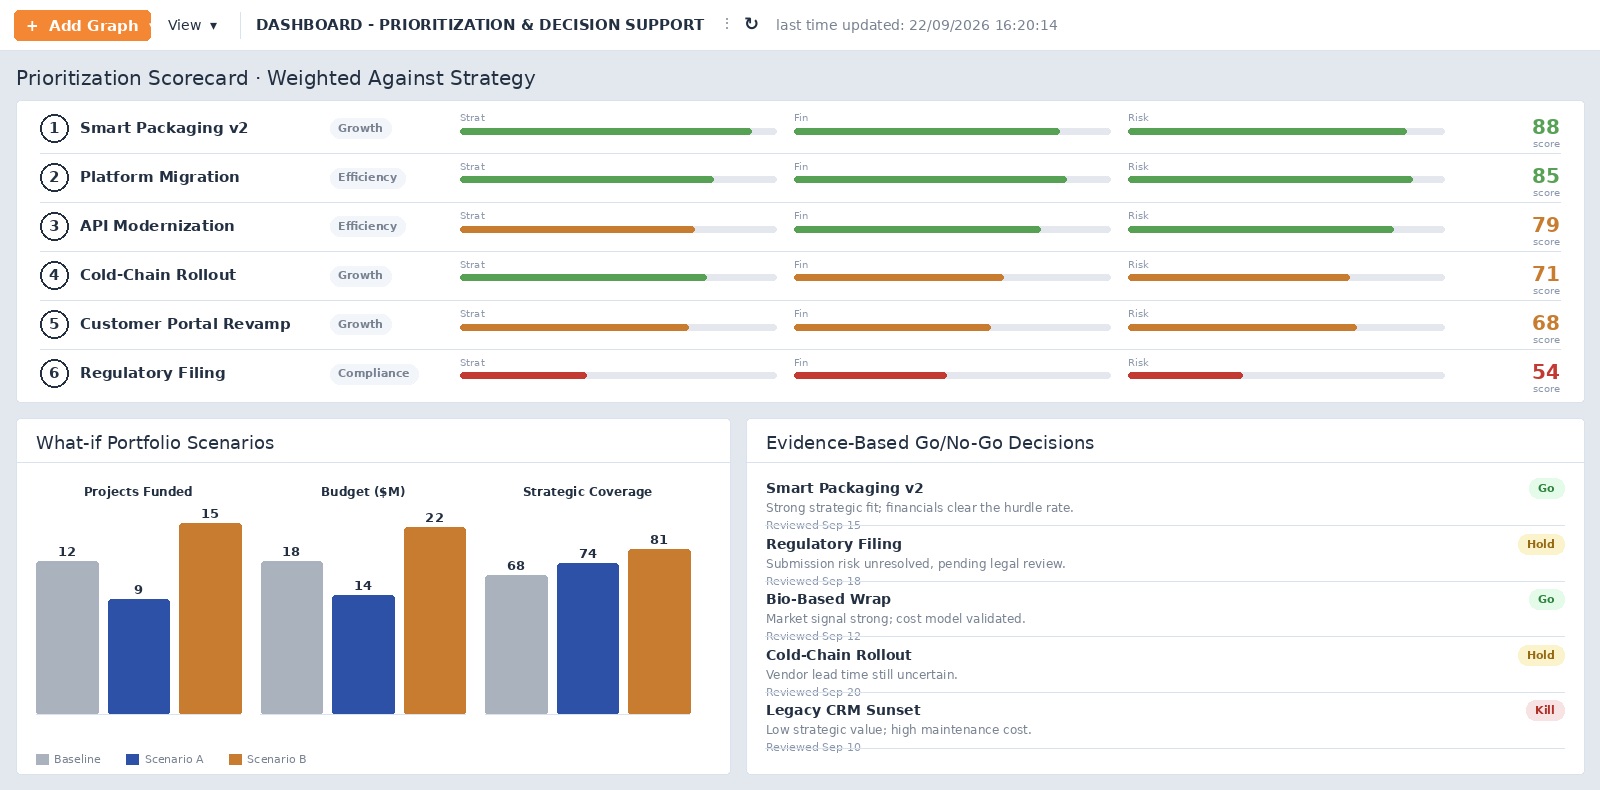Image resolution: width=1600 pixels, height=790 pixels.
Task: Click rank 3 circle for API Modernization
Action: [x=54, y=226]
